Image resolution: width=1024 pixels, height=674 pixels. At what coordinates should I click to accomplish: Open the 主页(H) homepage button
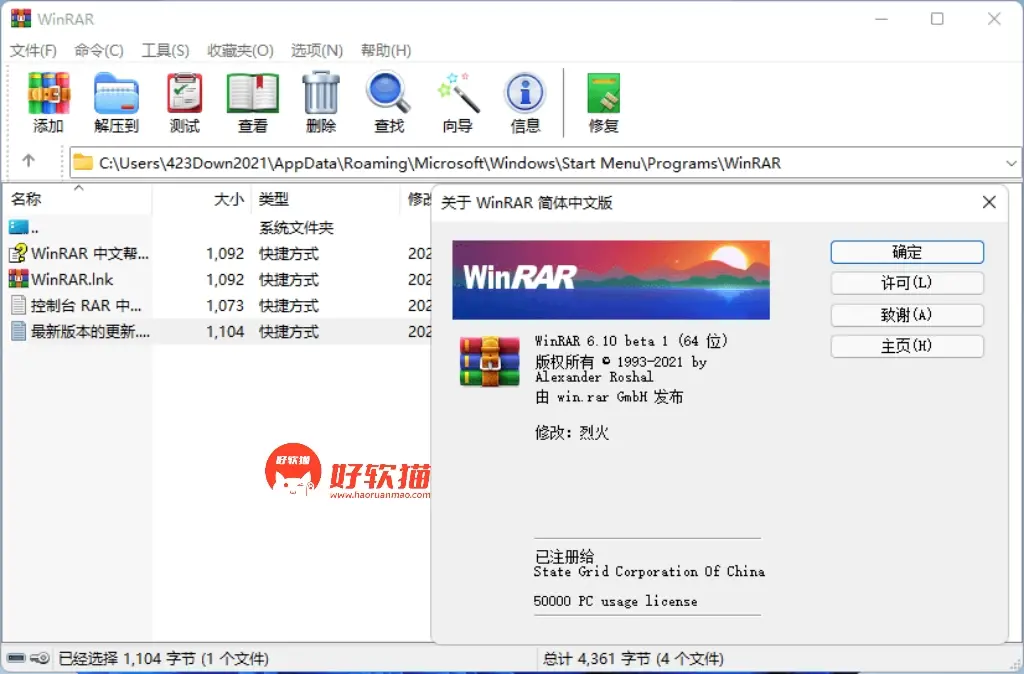click(907, 346)
